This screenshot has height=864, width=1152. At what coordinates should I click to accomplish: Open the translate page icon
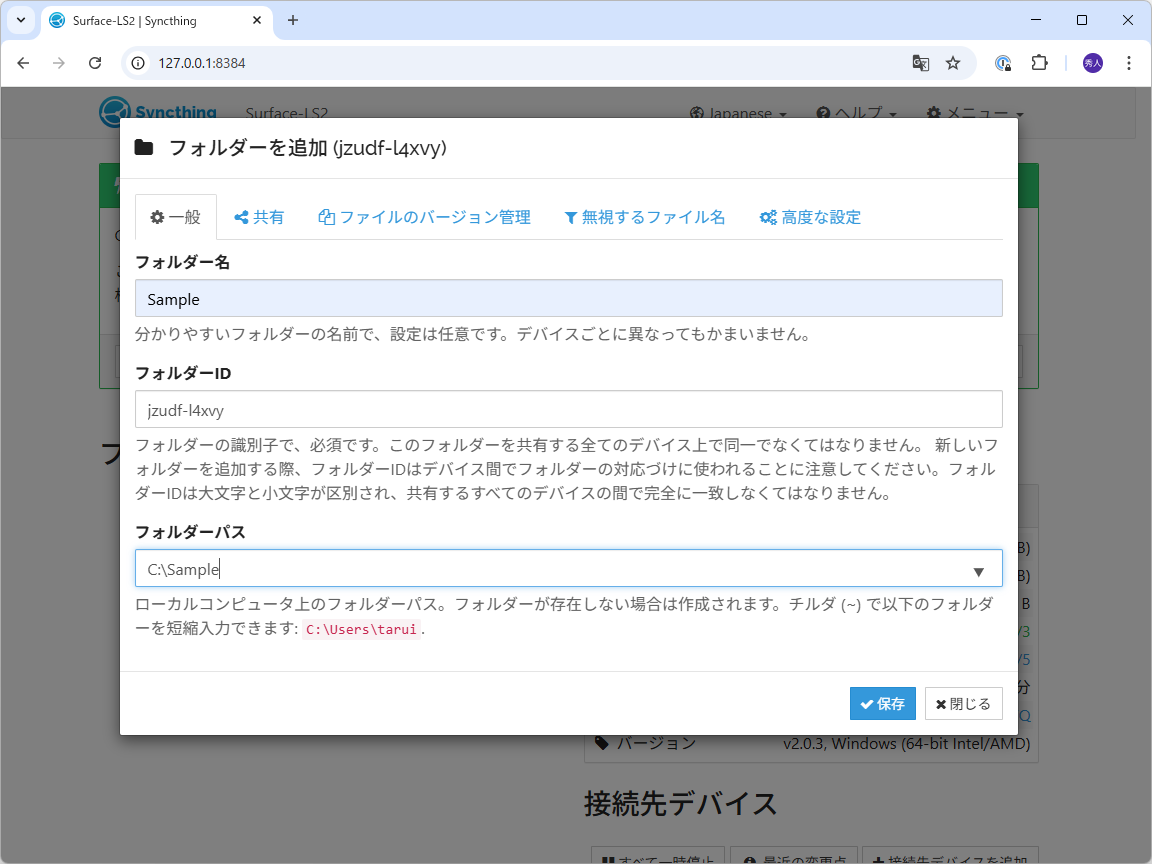[921, 63]
